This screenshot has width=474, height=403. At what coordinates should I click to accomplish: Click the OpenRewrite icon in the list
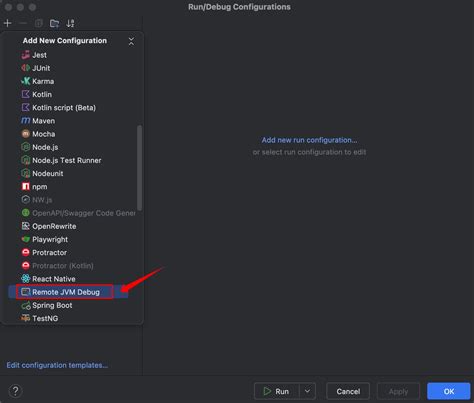[x=26, y=226]
